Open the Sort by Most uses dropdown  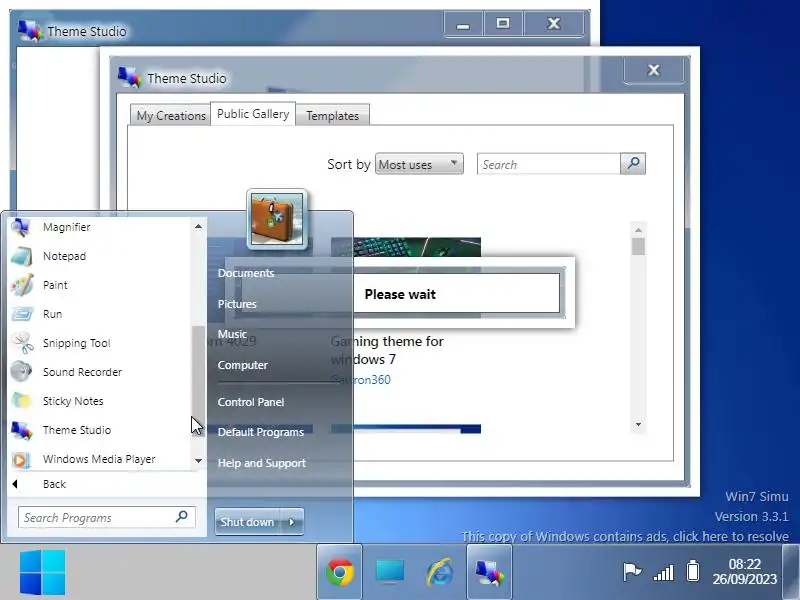click(x=419, y=164)
